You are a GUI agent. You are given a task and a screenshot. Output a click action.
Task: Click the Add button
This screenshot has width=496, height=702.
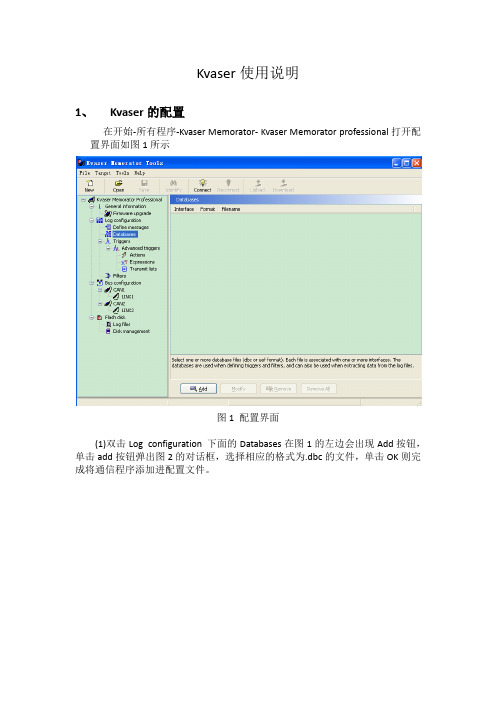pyautogui.click(x=198, y=389)
